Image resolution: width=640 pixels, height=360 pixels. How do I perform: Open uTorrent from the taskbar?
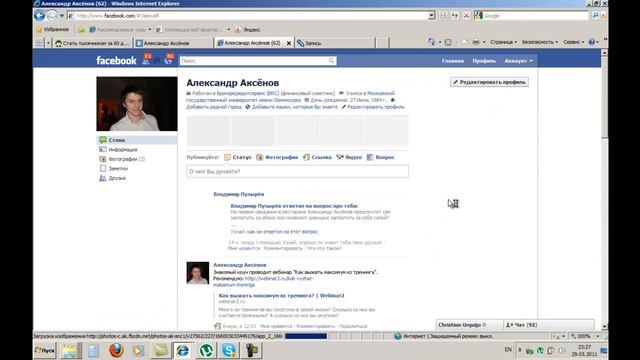207,350
